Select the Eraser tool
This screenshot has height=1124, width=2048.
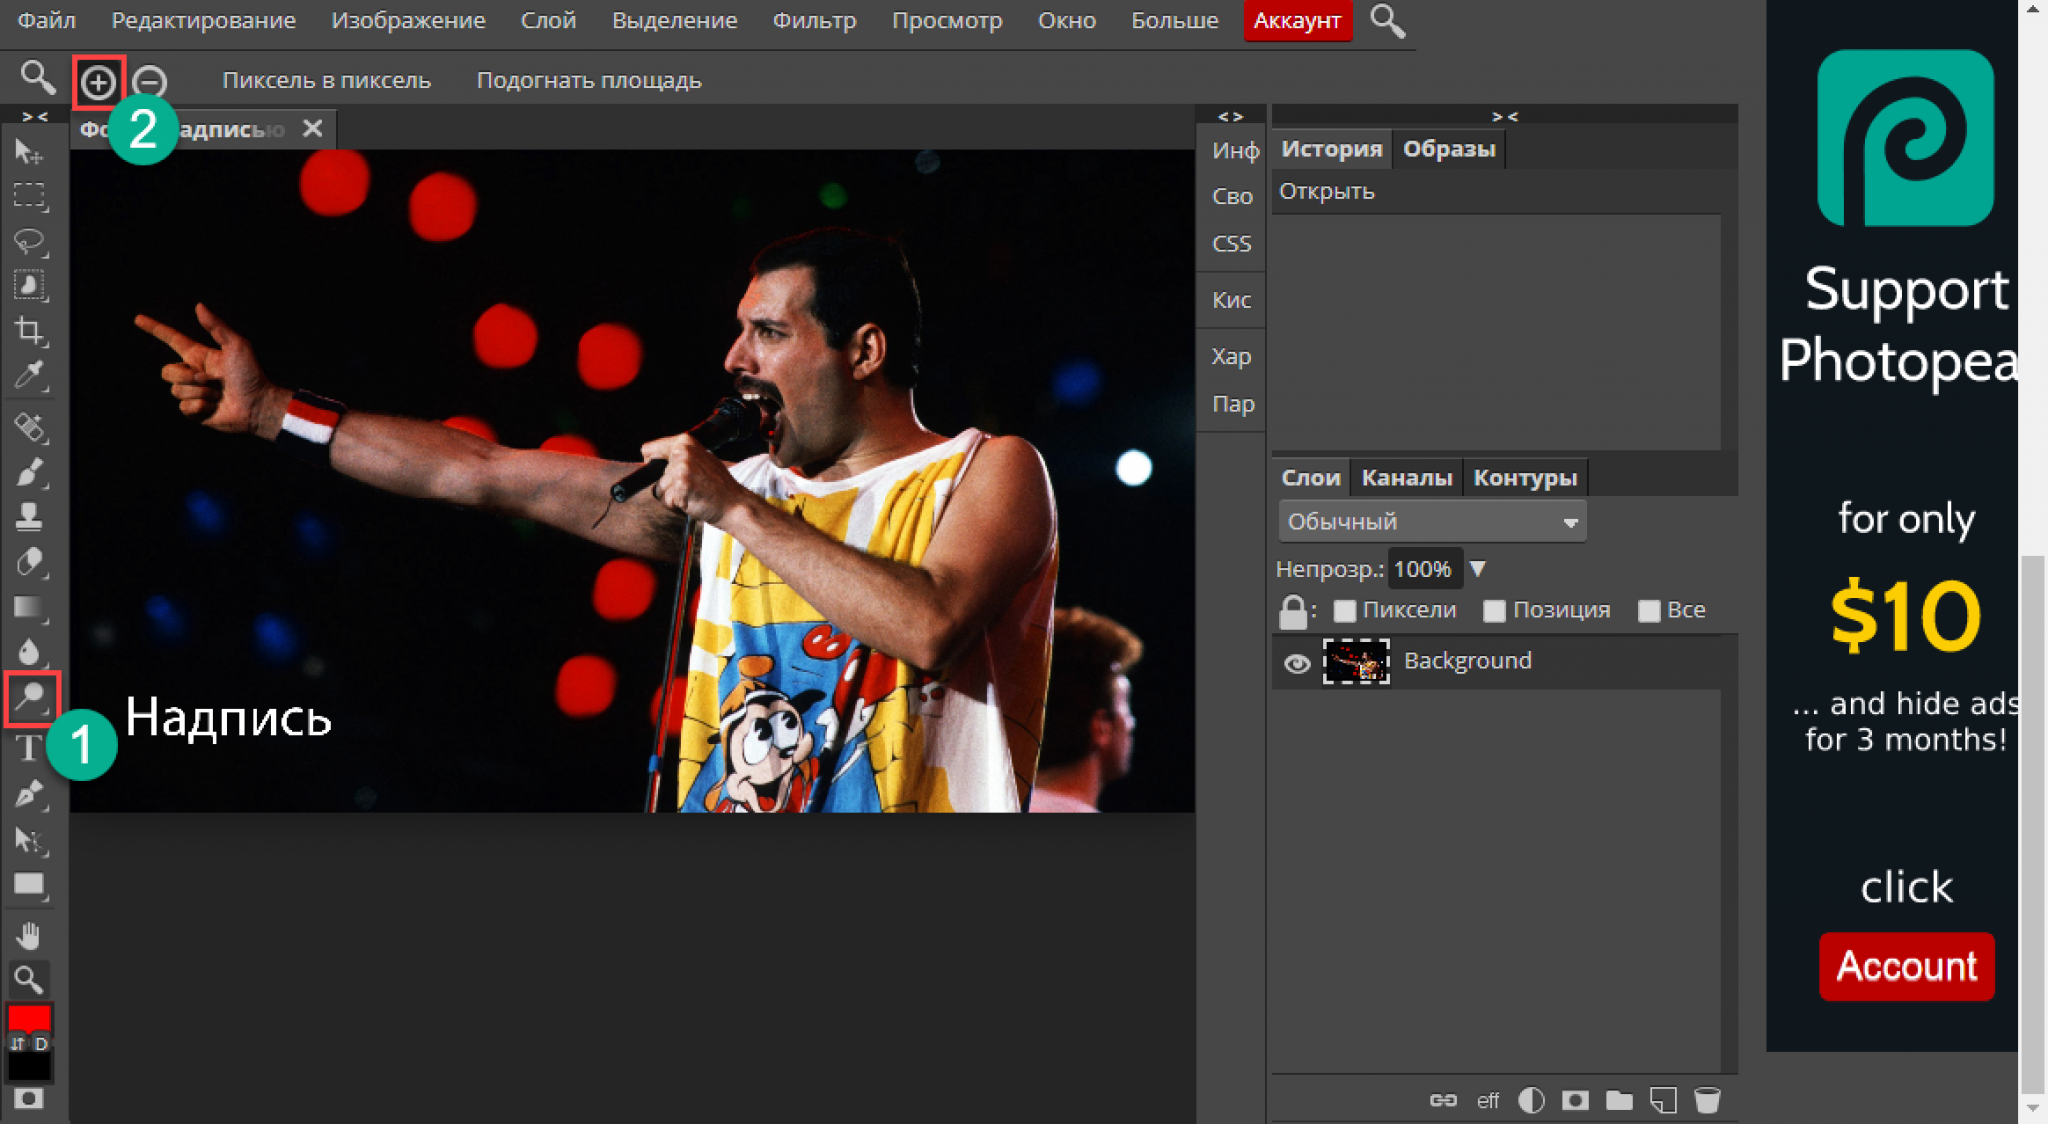tap(29, 562)
